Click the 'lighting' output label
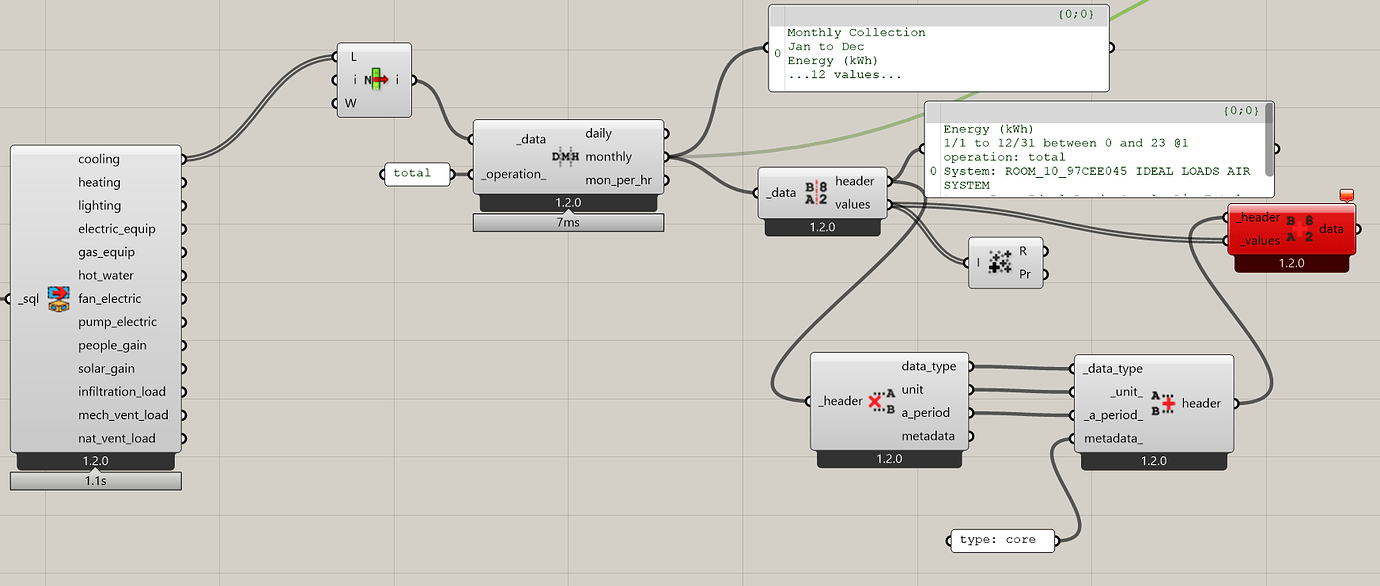 tap(99, 205)
